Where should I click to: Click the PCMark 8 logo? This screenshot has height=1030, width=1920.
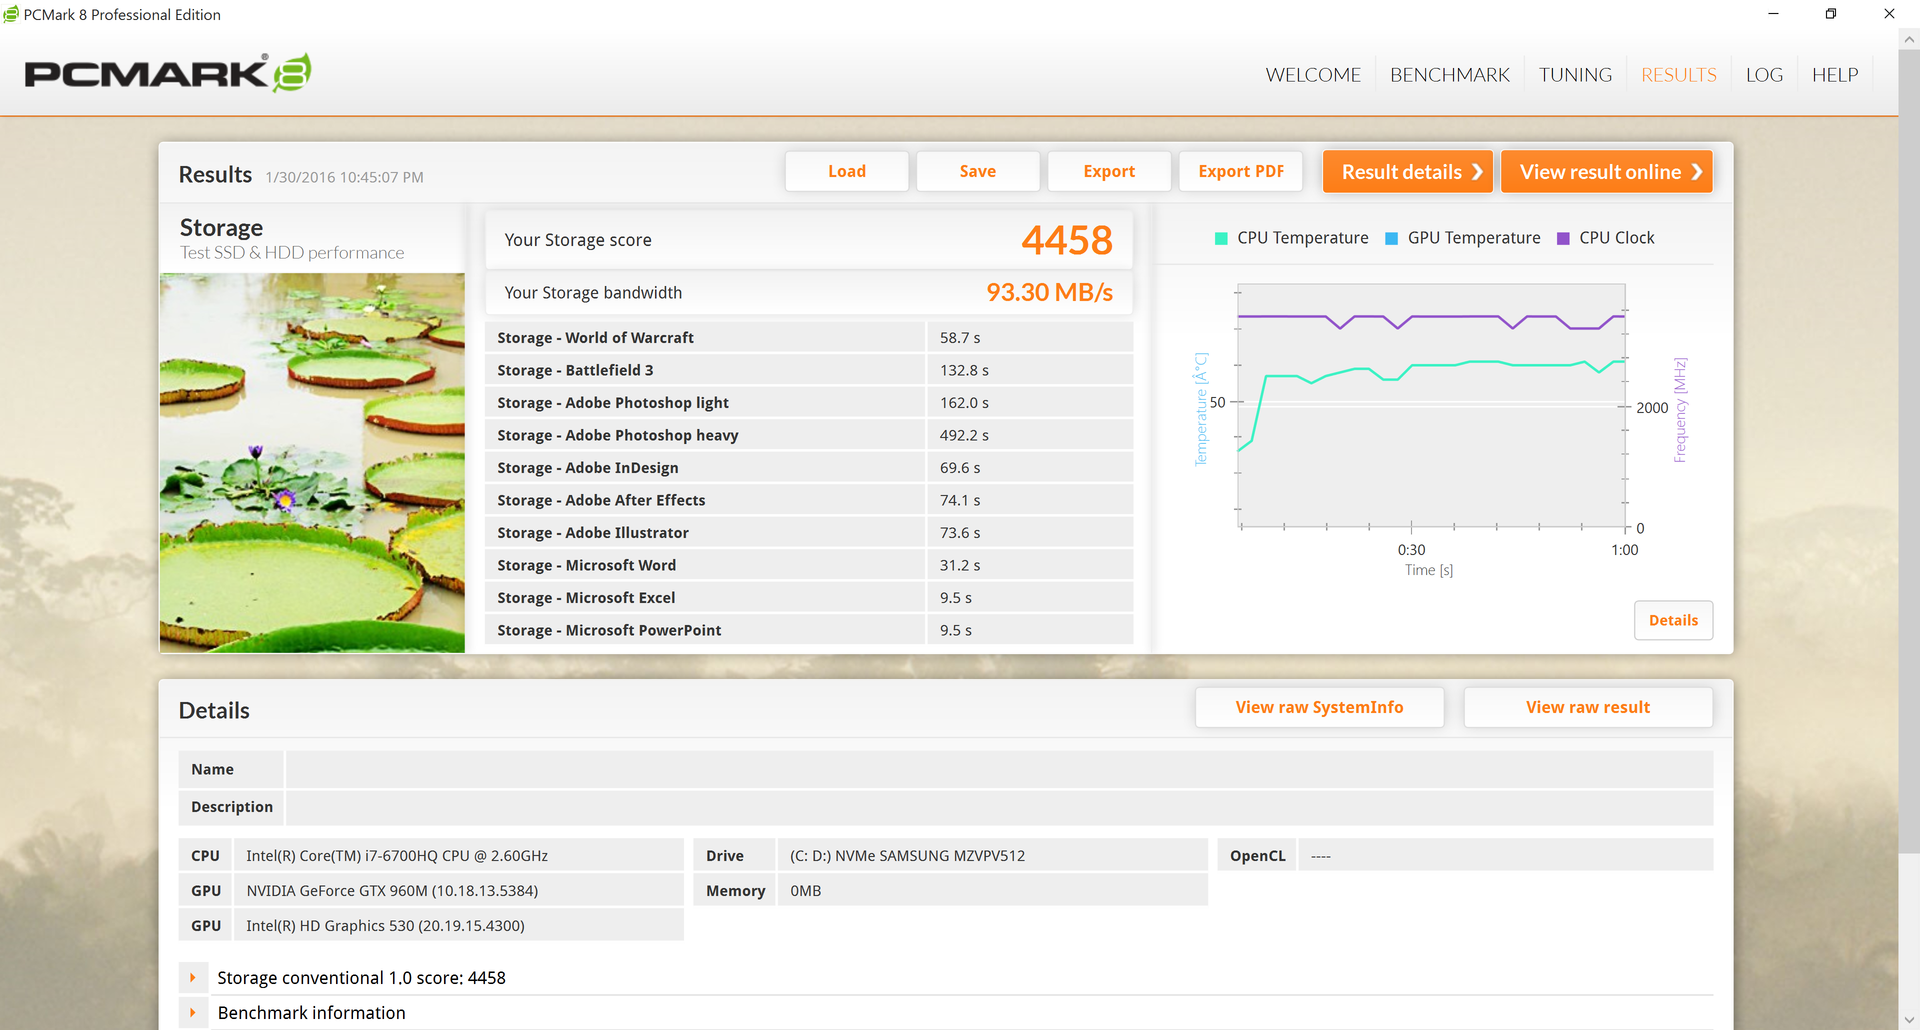tap(168, 73)
